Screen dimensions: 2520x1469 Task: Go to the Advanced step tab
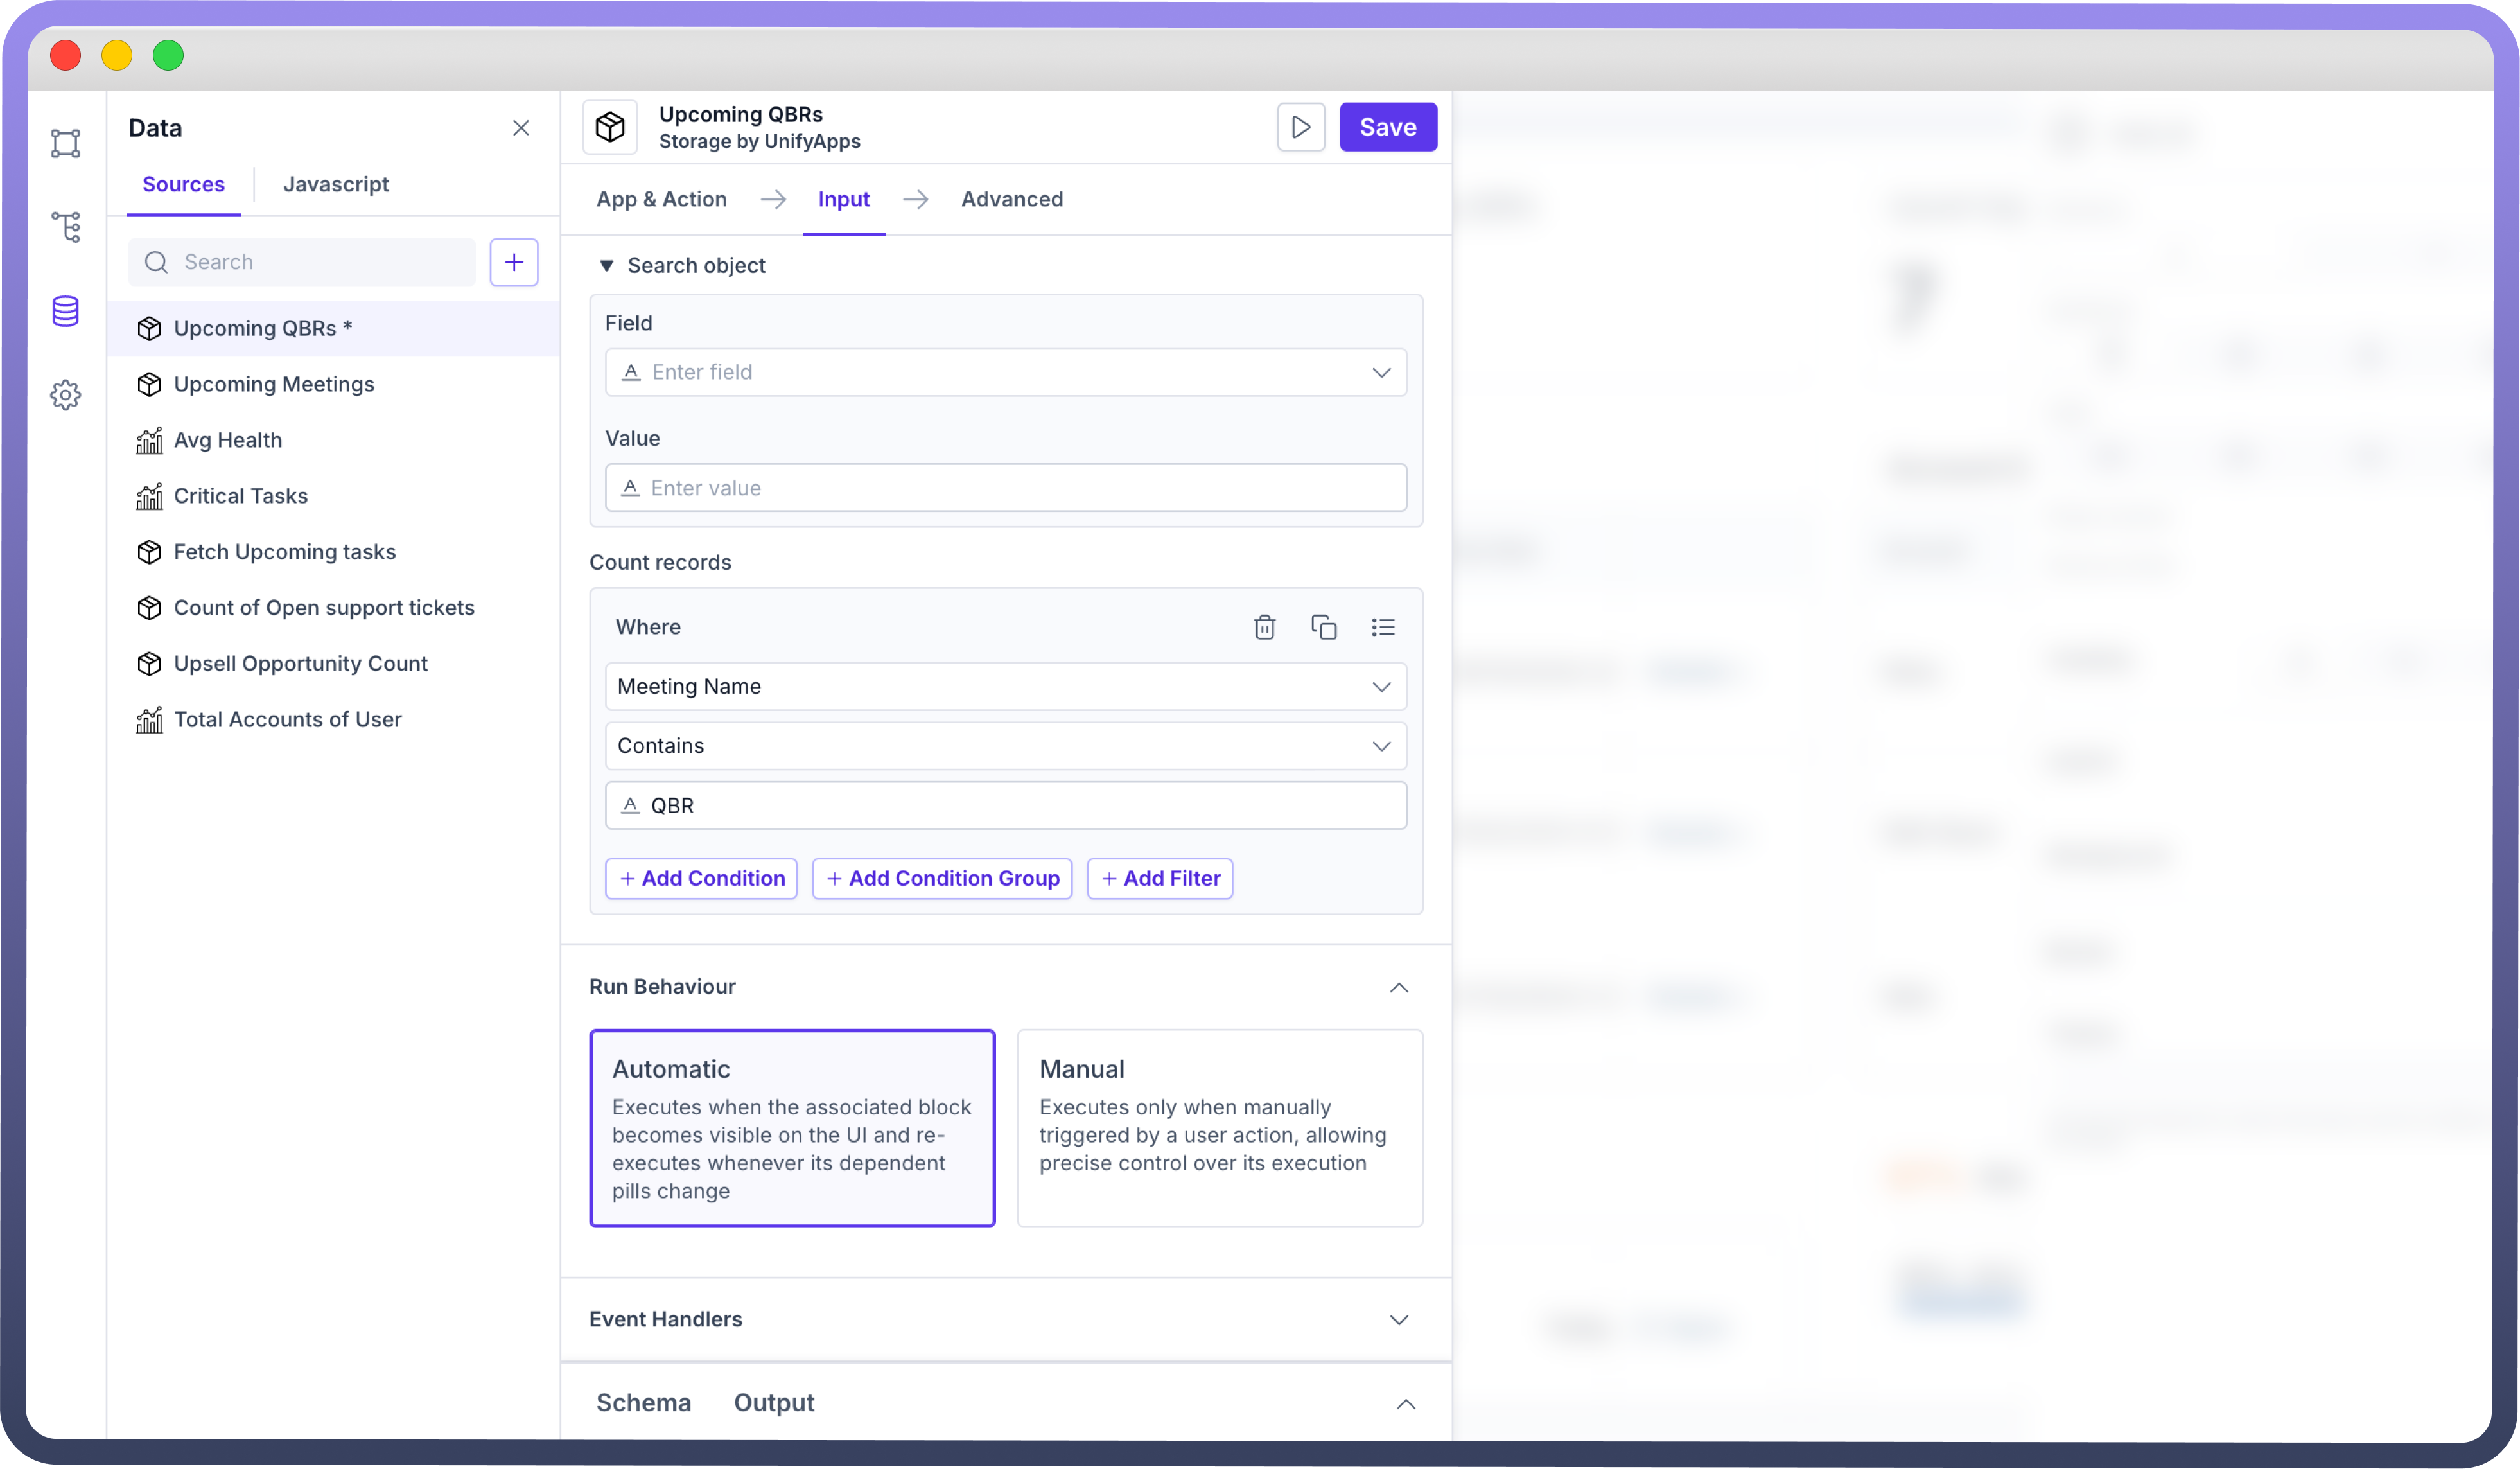click(1011, 199)
